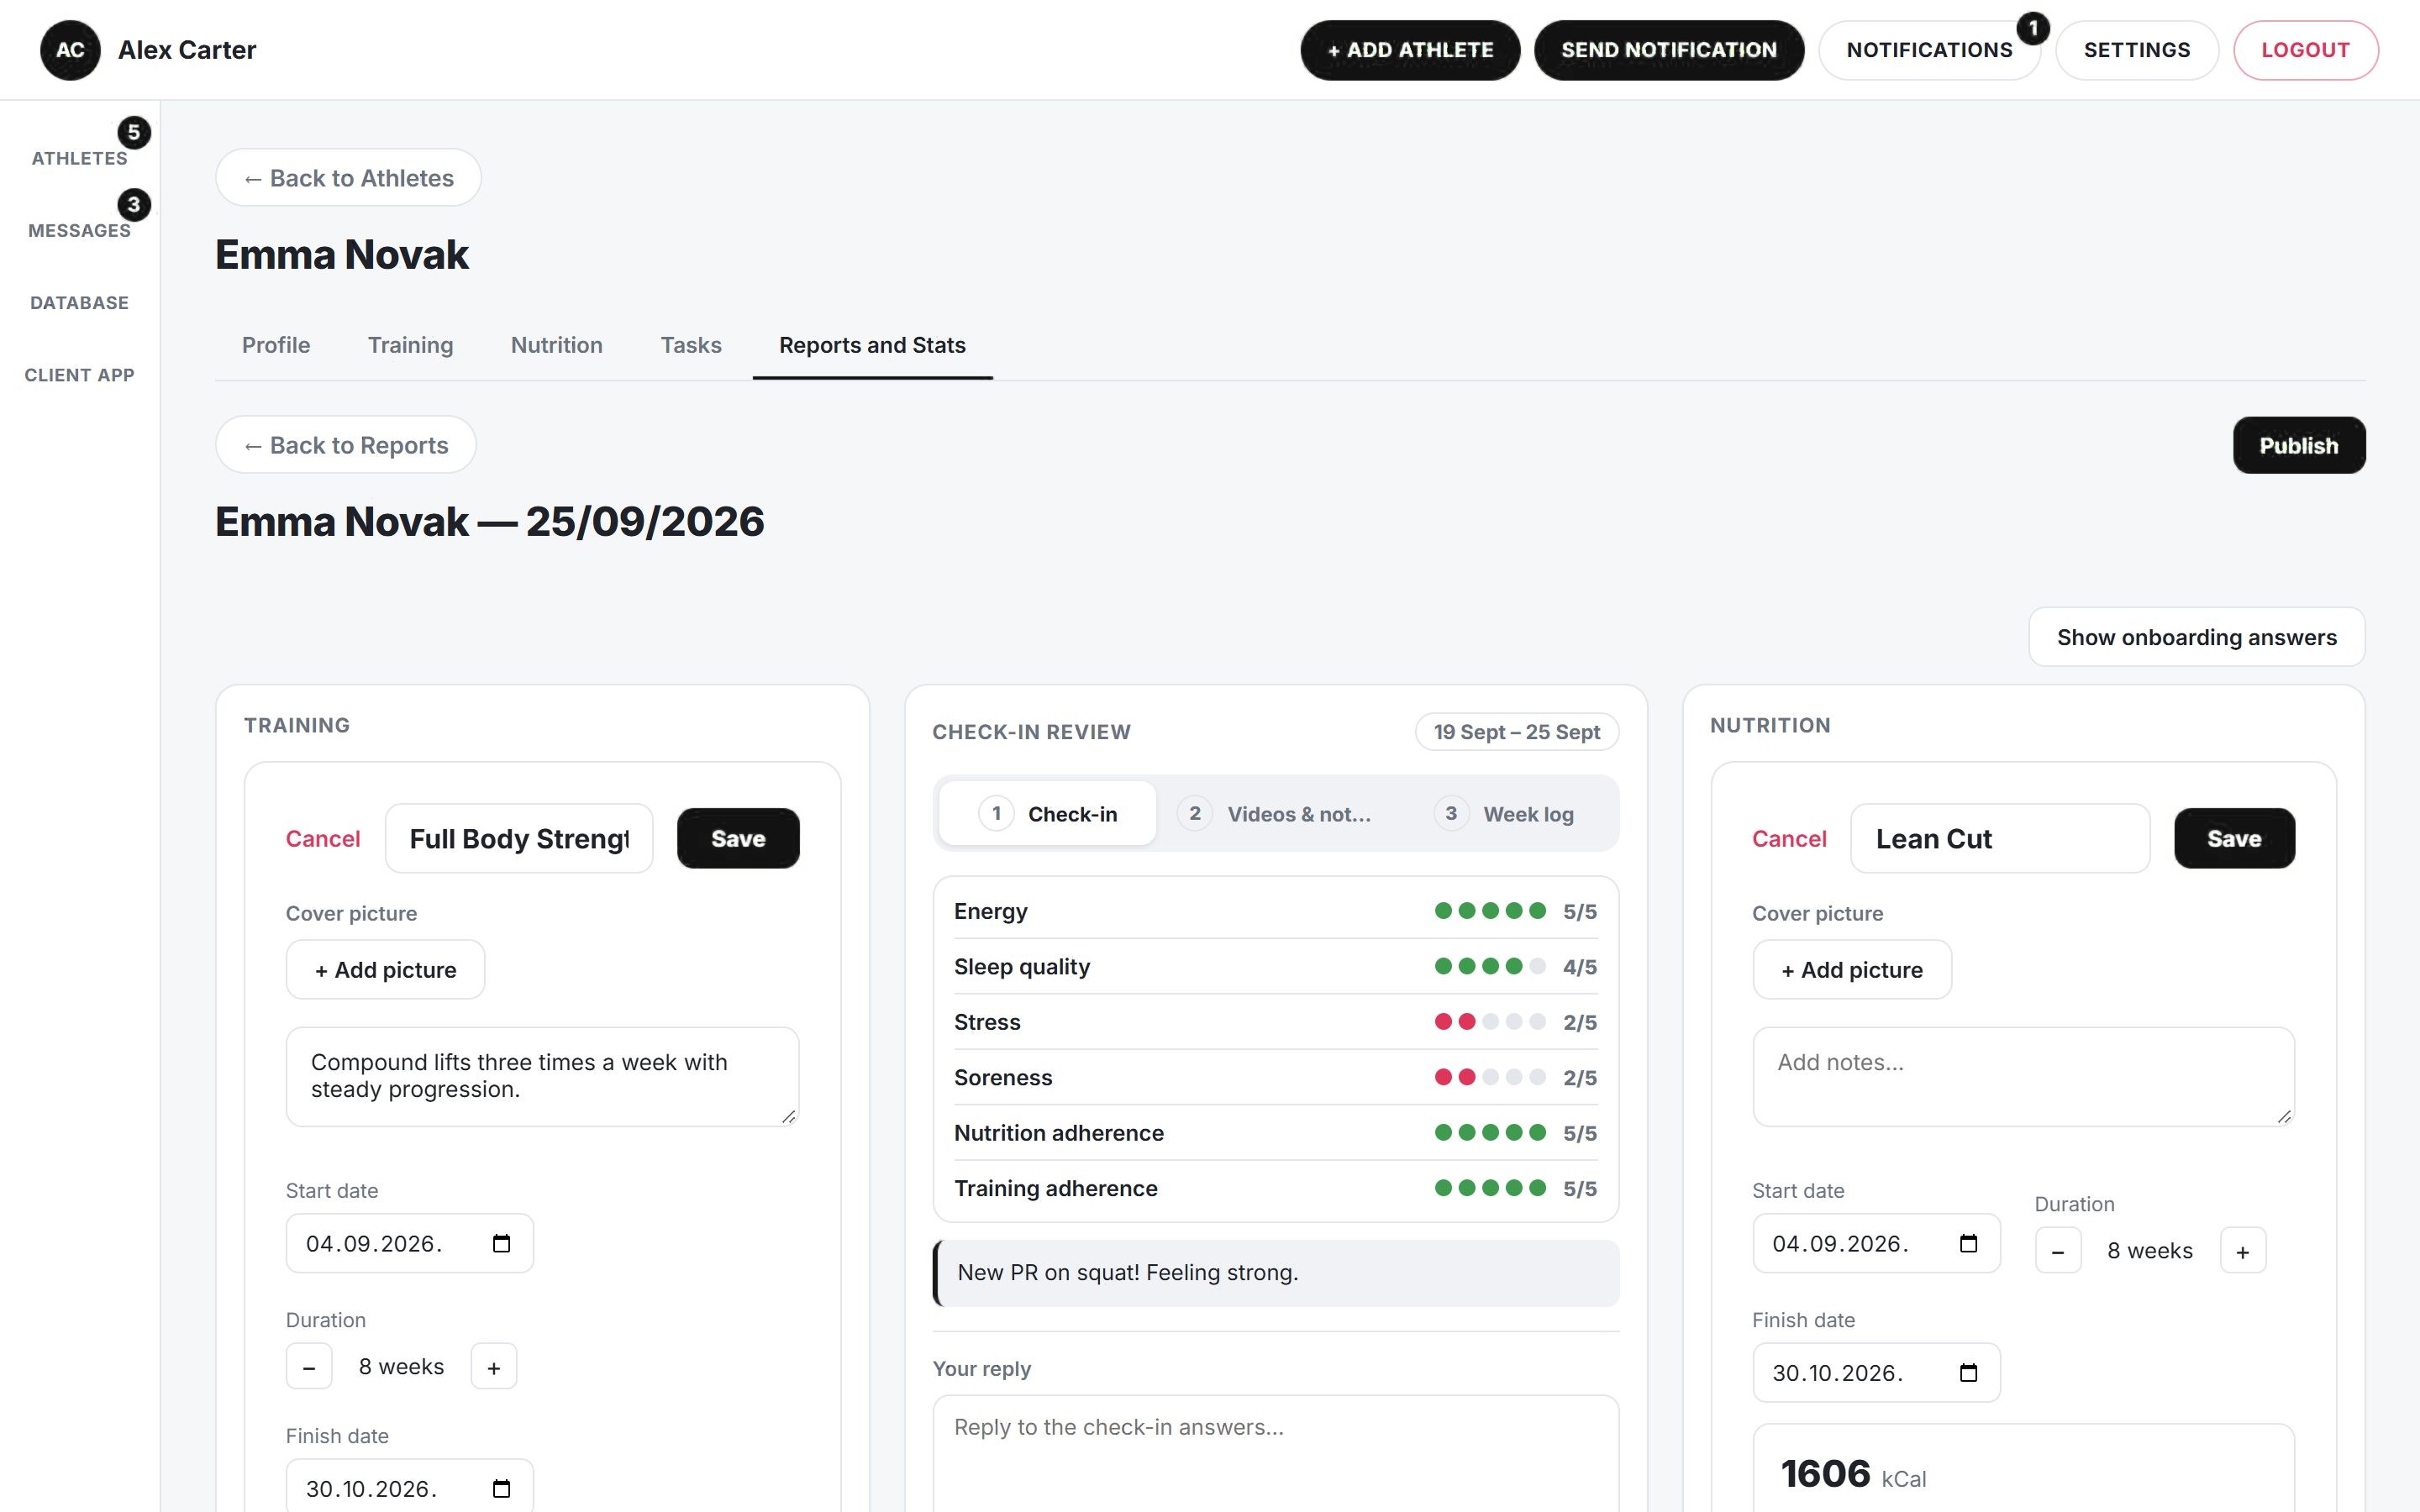The width and height of the screenshot is (2420, 1512).
Task: Cancel Training plan editing
Action: [x=322, y=838]
